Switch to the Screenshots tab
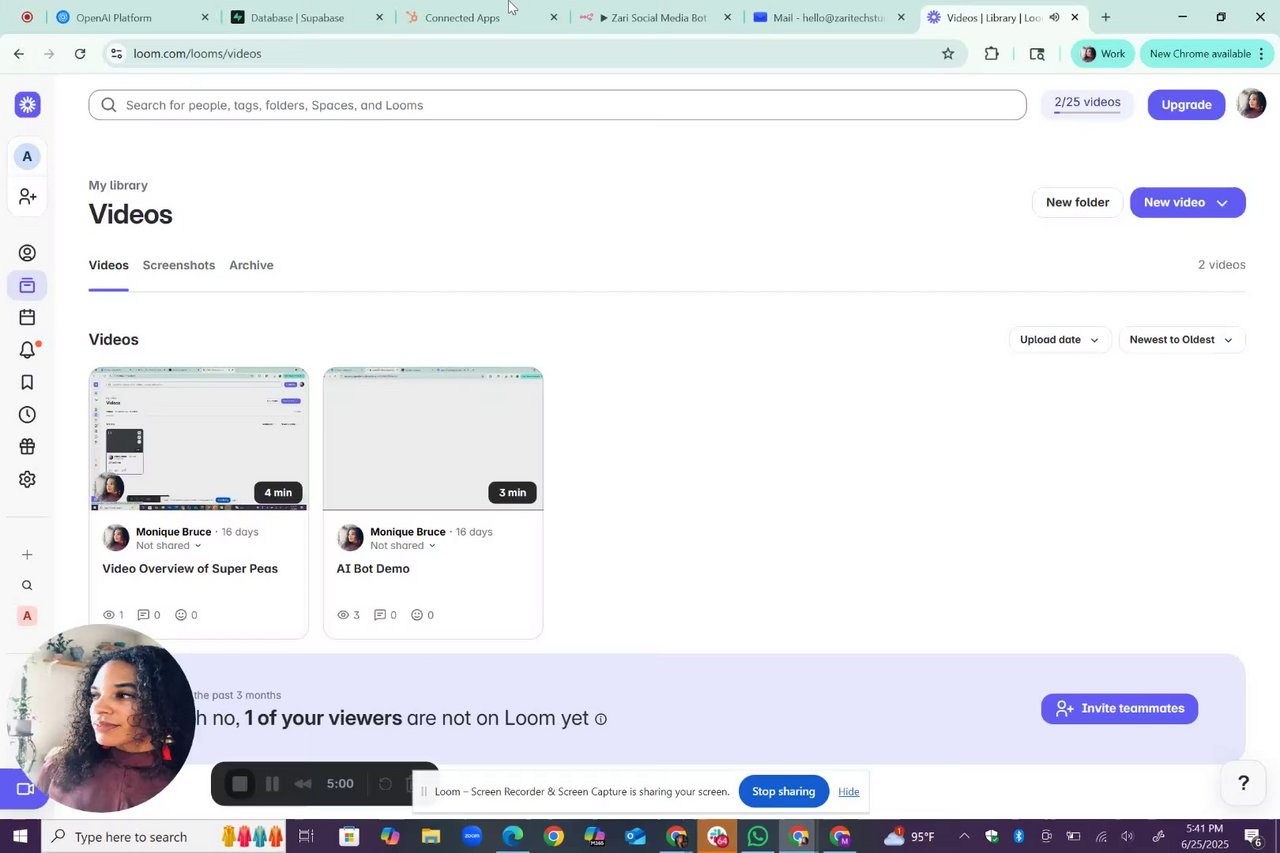The image size is (1280, 853). (178, 265)
